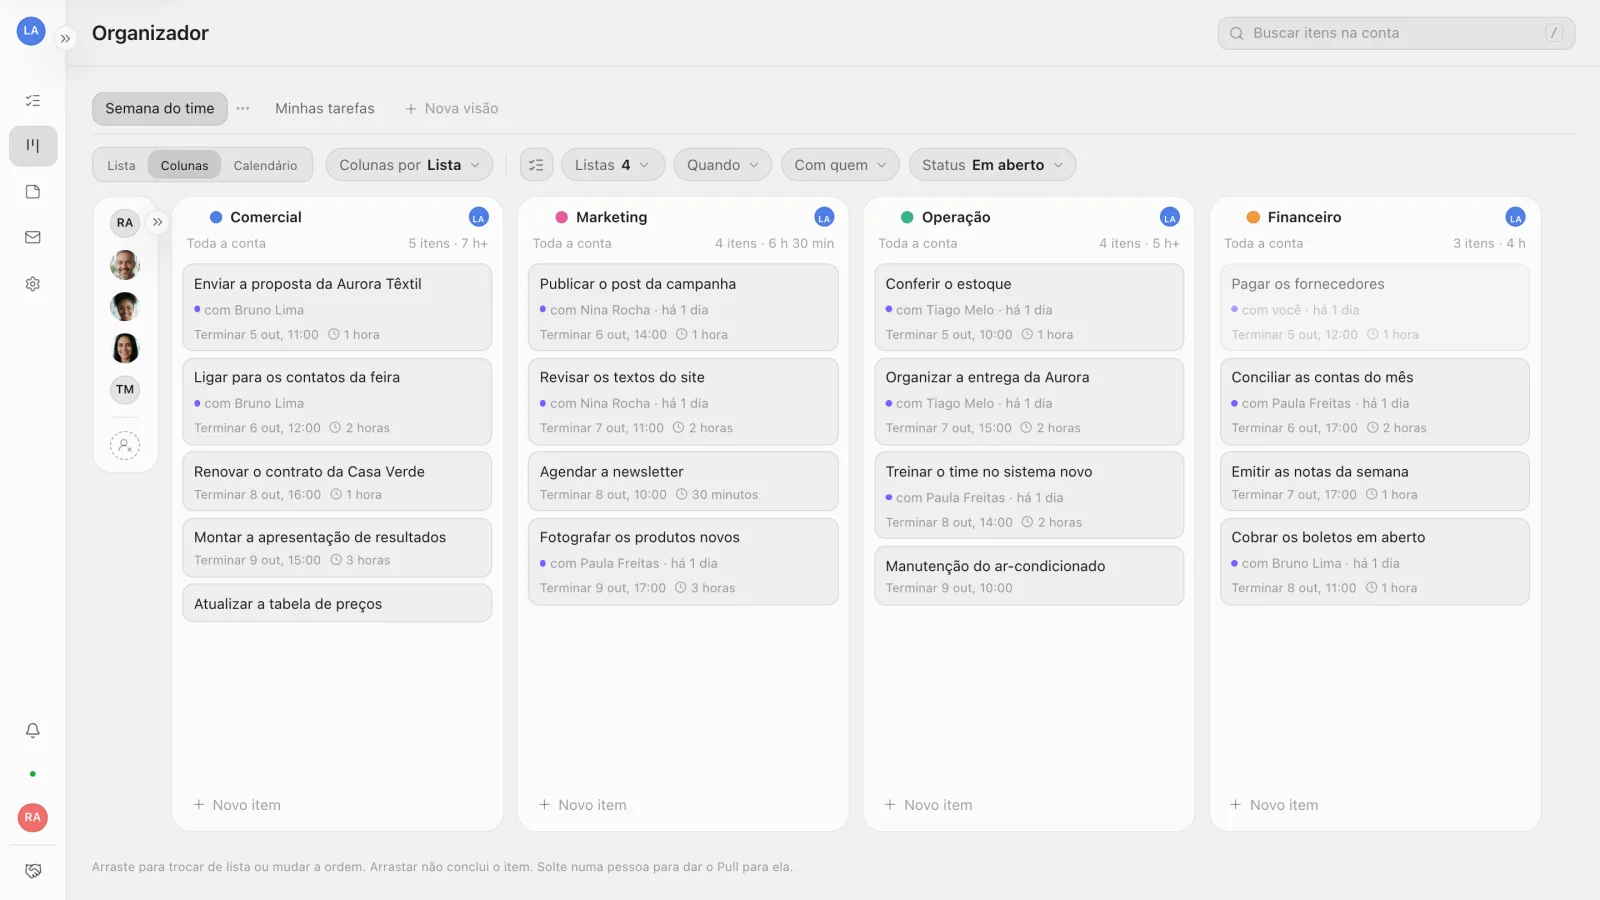Click LA avatar in Comercial column header
This screenshot has width=1600, height=900.
click(x=479, y=218)
